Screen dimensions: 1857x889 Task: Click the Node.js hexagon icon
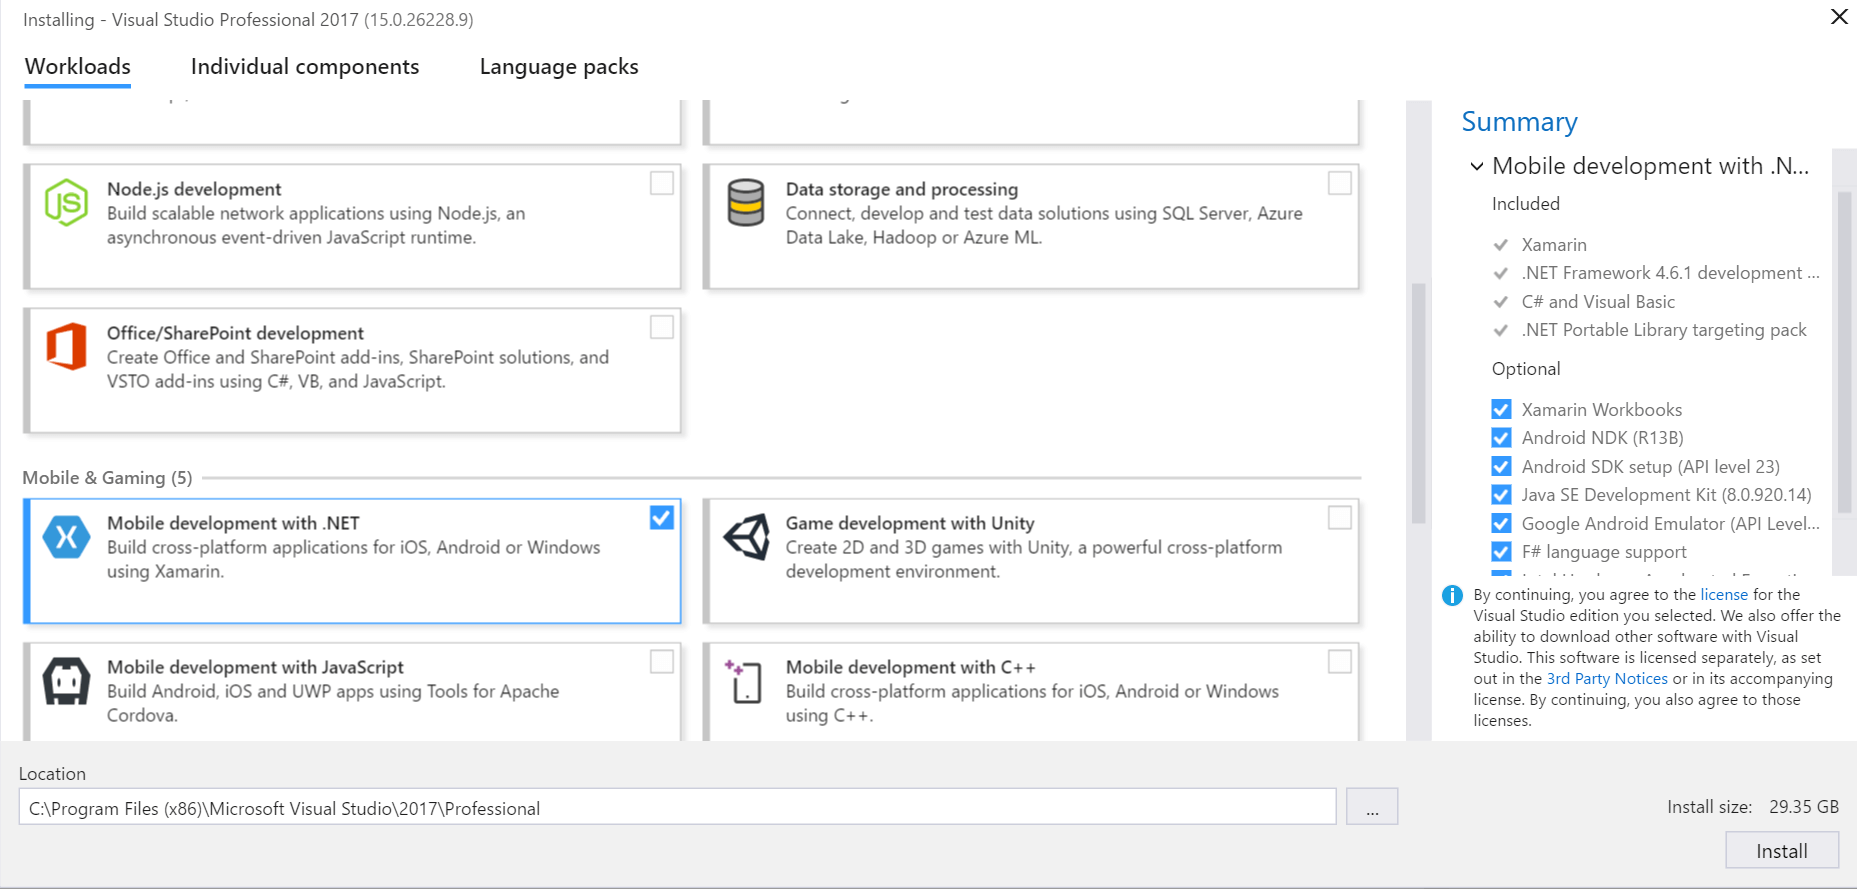point(66,202)
